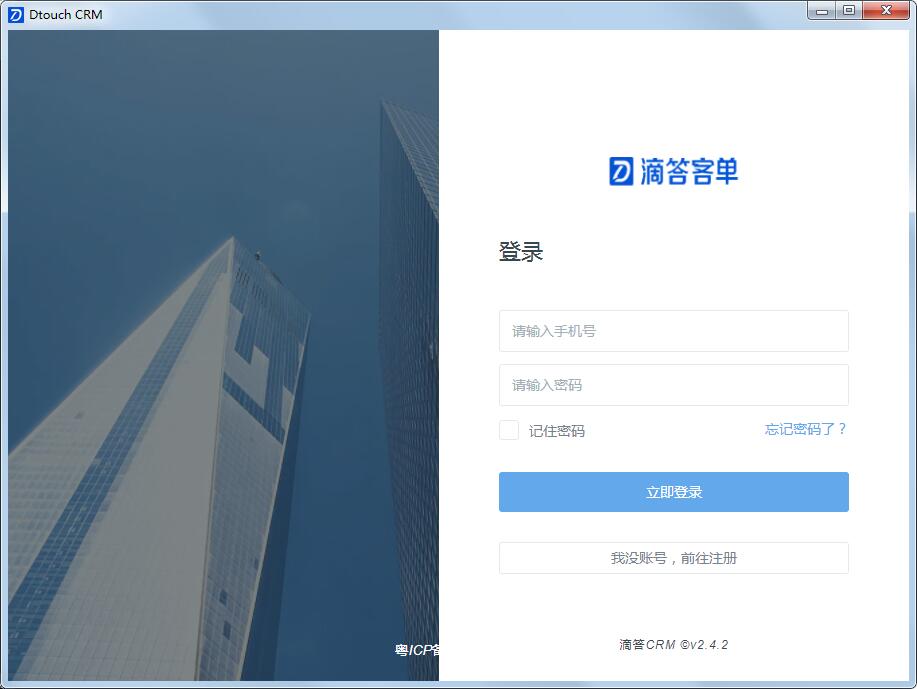Click the 登录 heading
917x689 pixels.
click(x=520, y=252)
